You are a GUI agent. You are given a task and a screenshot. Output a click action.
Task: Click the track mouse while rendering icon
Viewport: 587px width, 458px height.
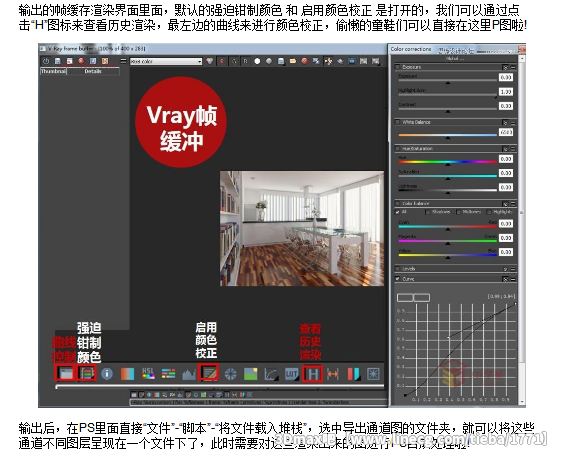pyautogui.click(x=328, y=61)
